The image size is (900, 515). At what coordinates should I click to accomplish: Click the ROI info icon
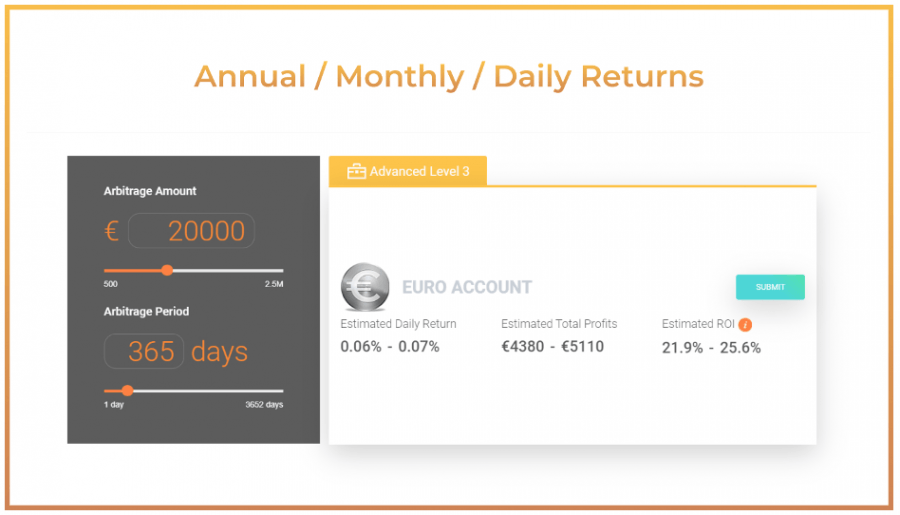pyautogui.click(x=745, y=325)
